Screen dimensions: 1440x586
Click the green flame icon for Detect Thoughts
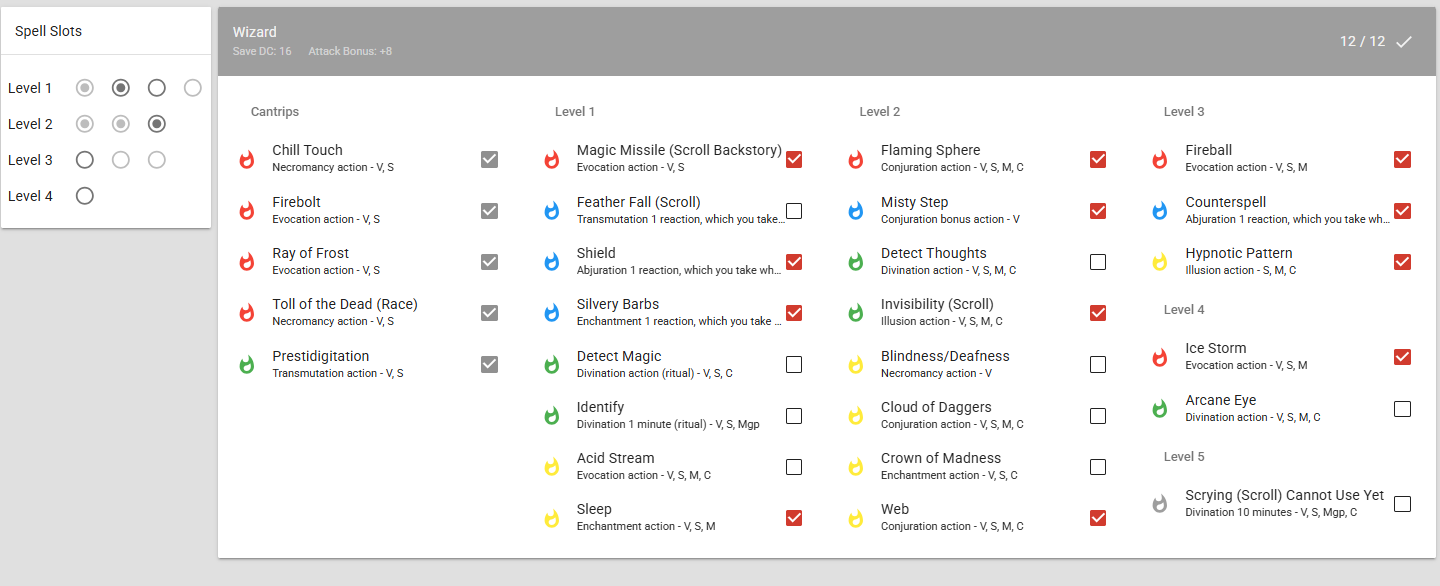[856, 262]
